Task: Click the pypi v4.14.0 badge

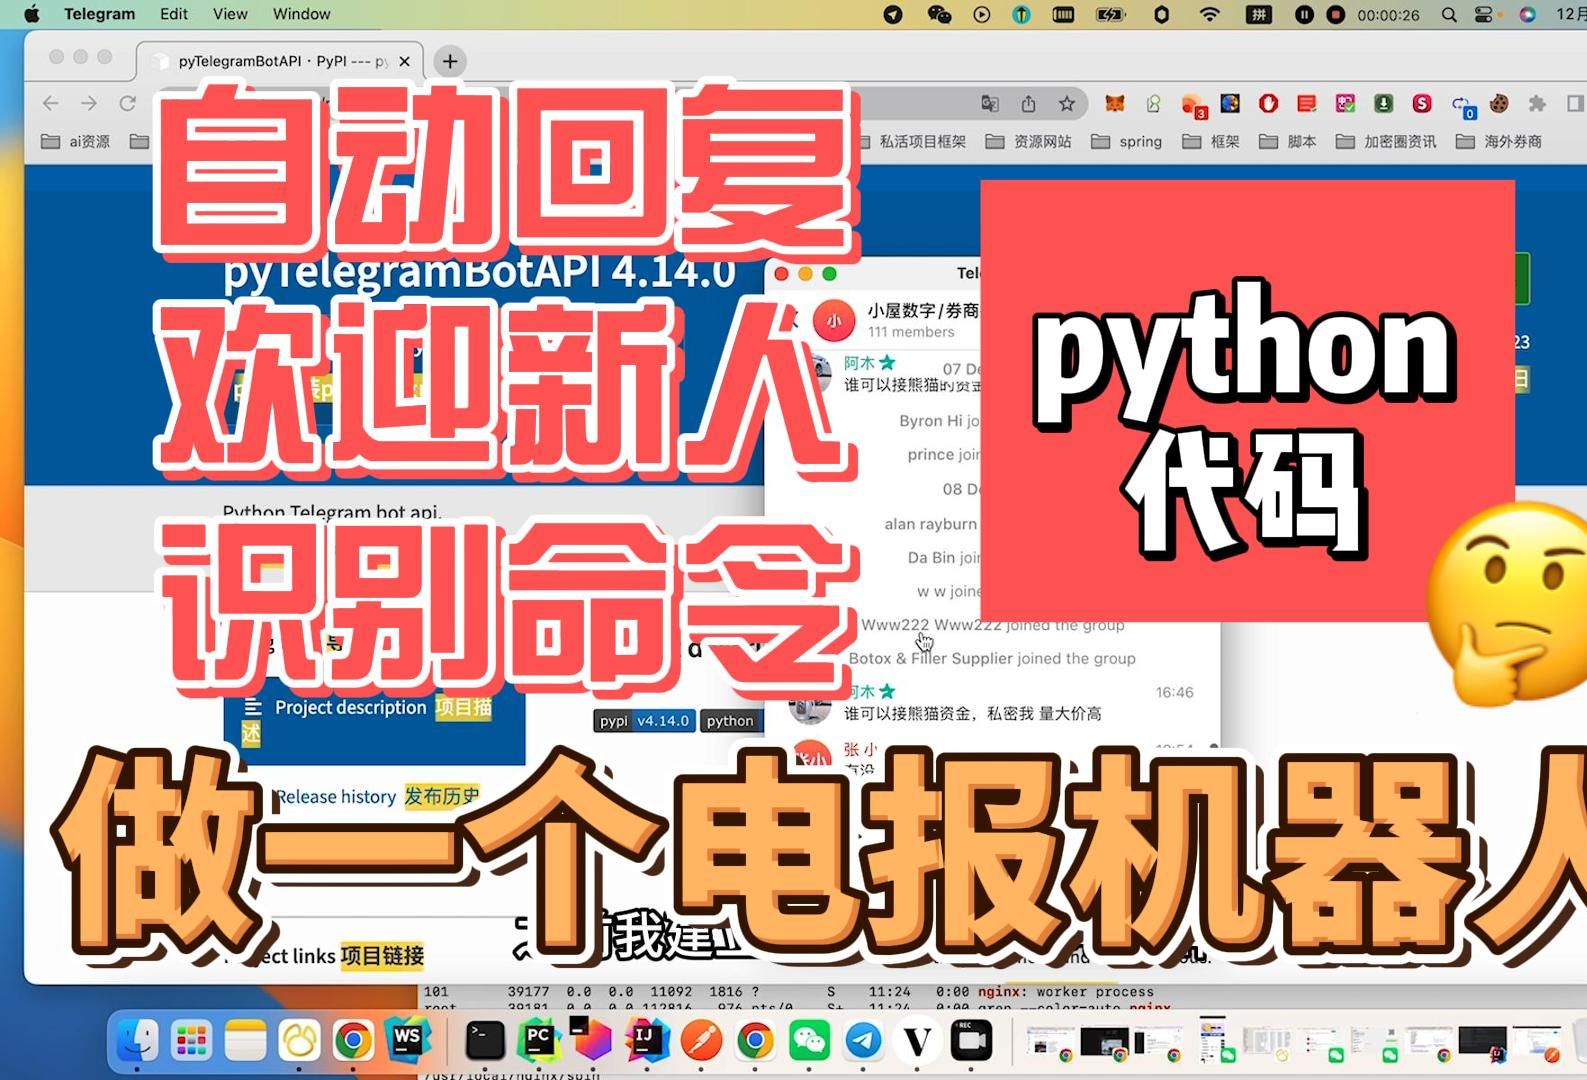Action: pyautogui.click(x=644, y=720)
